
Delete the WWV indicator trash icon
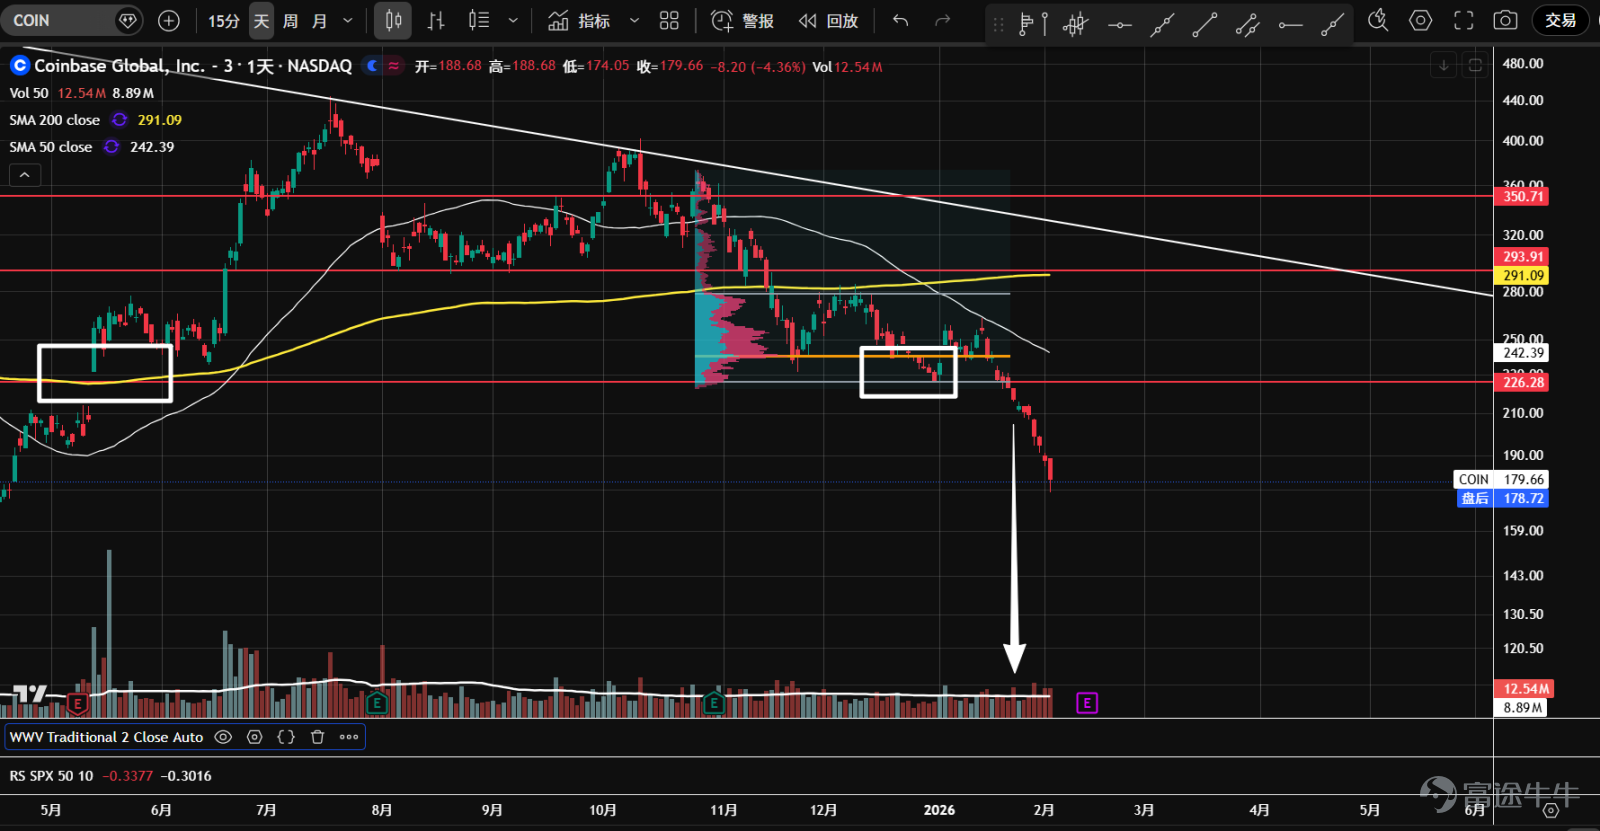[318, 737]
